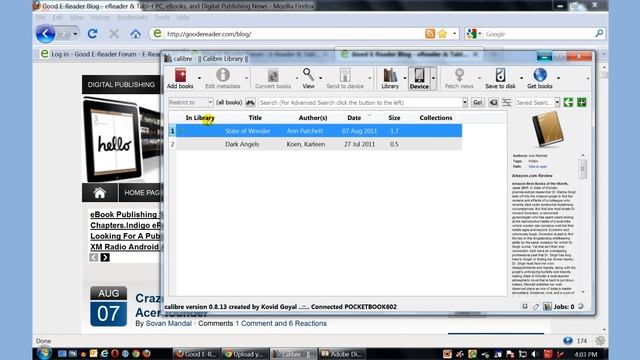Open Firefox Tools menu

click(x=162, y=18)
